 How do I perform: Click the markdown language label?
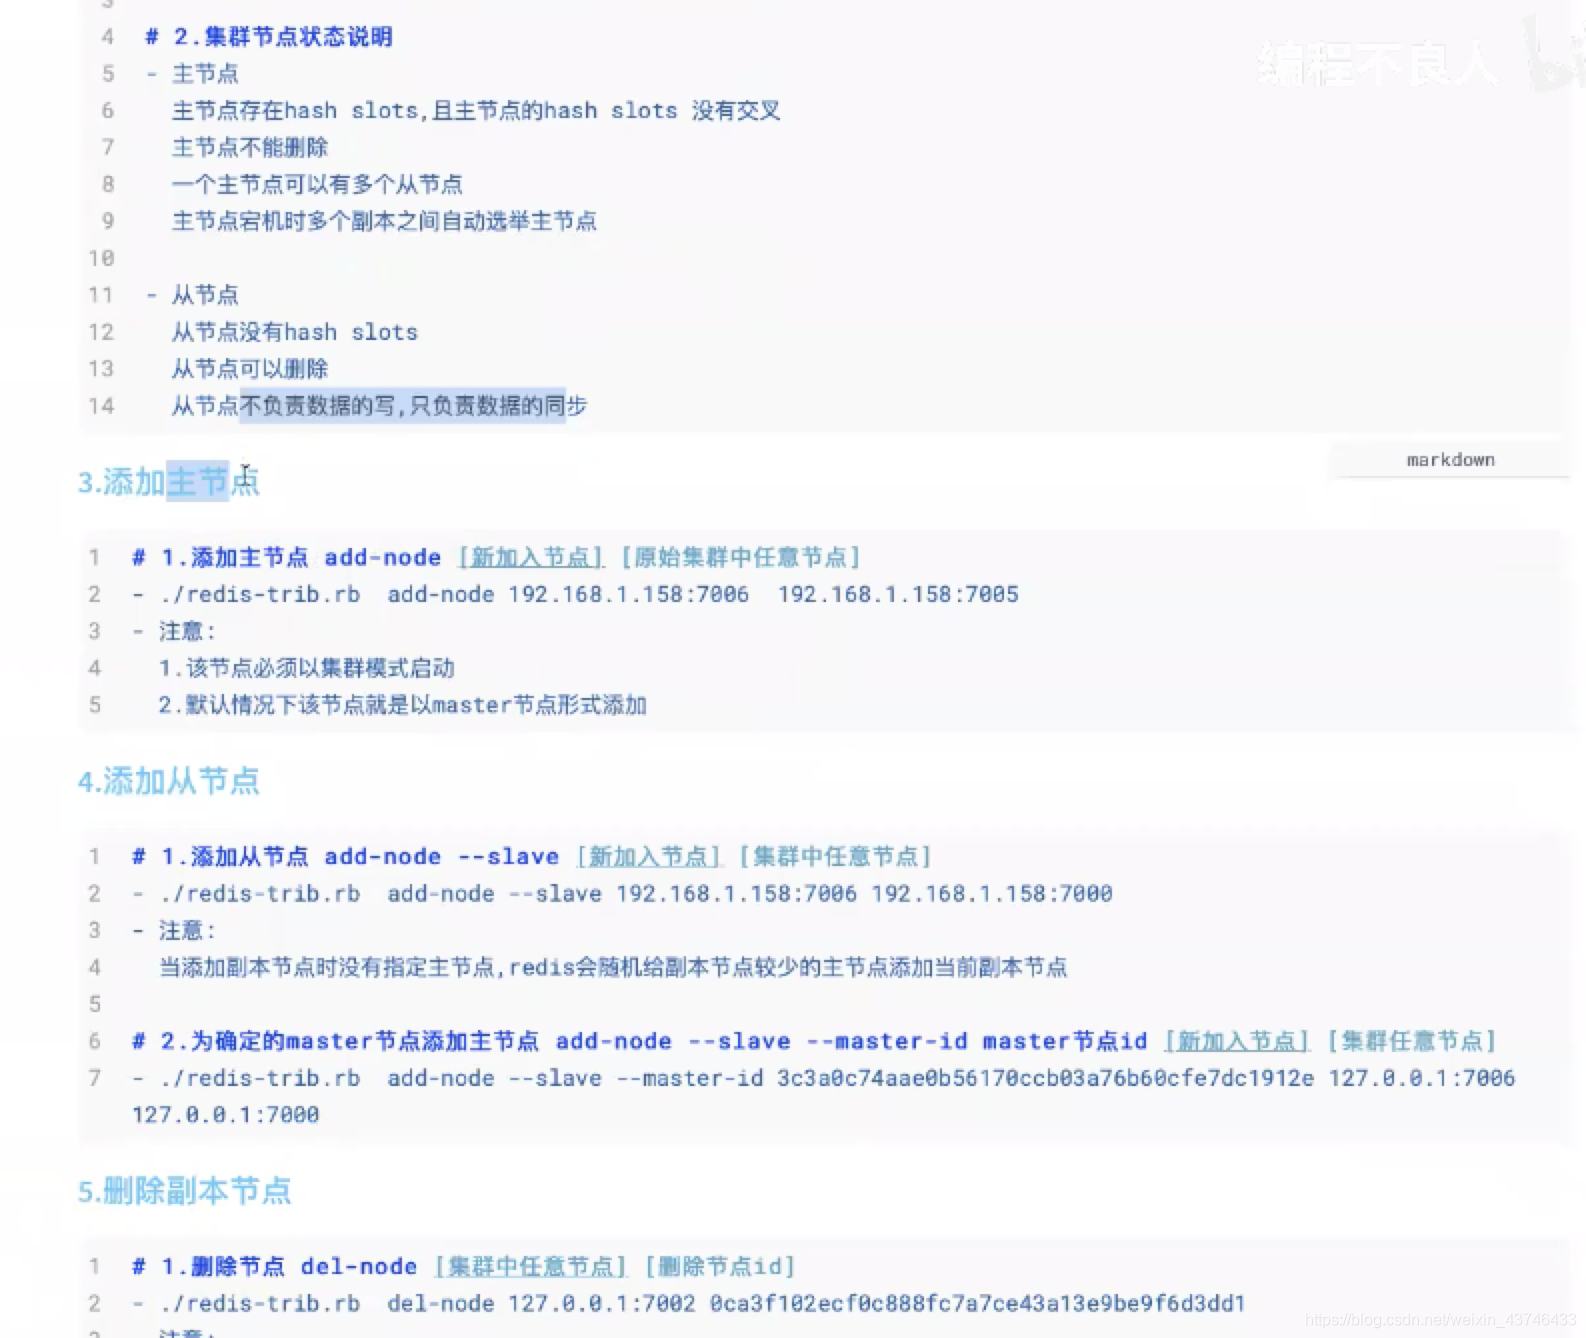tap(1450, 460)
